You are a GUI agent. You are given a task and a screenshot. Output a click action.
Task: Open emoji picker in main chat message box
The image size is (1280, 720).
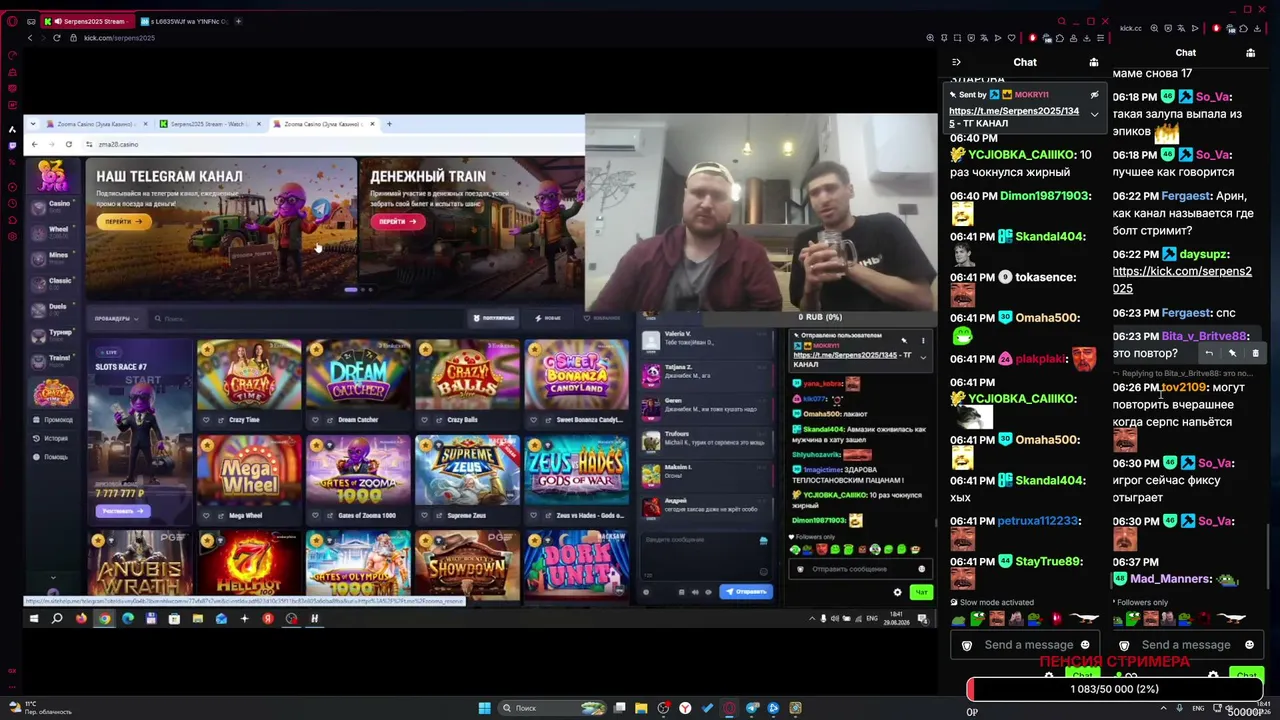(x=1085, y=645)
